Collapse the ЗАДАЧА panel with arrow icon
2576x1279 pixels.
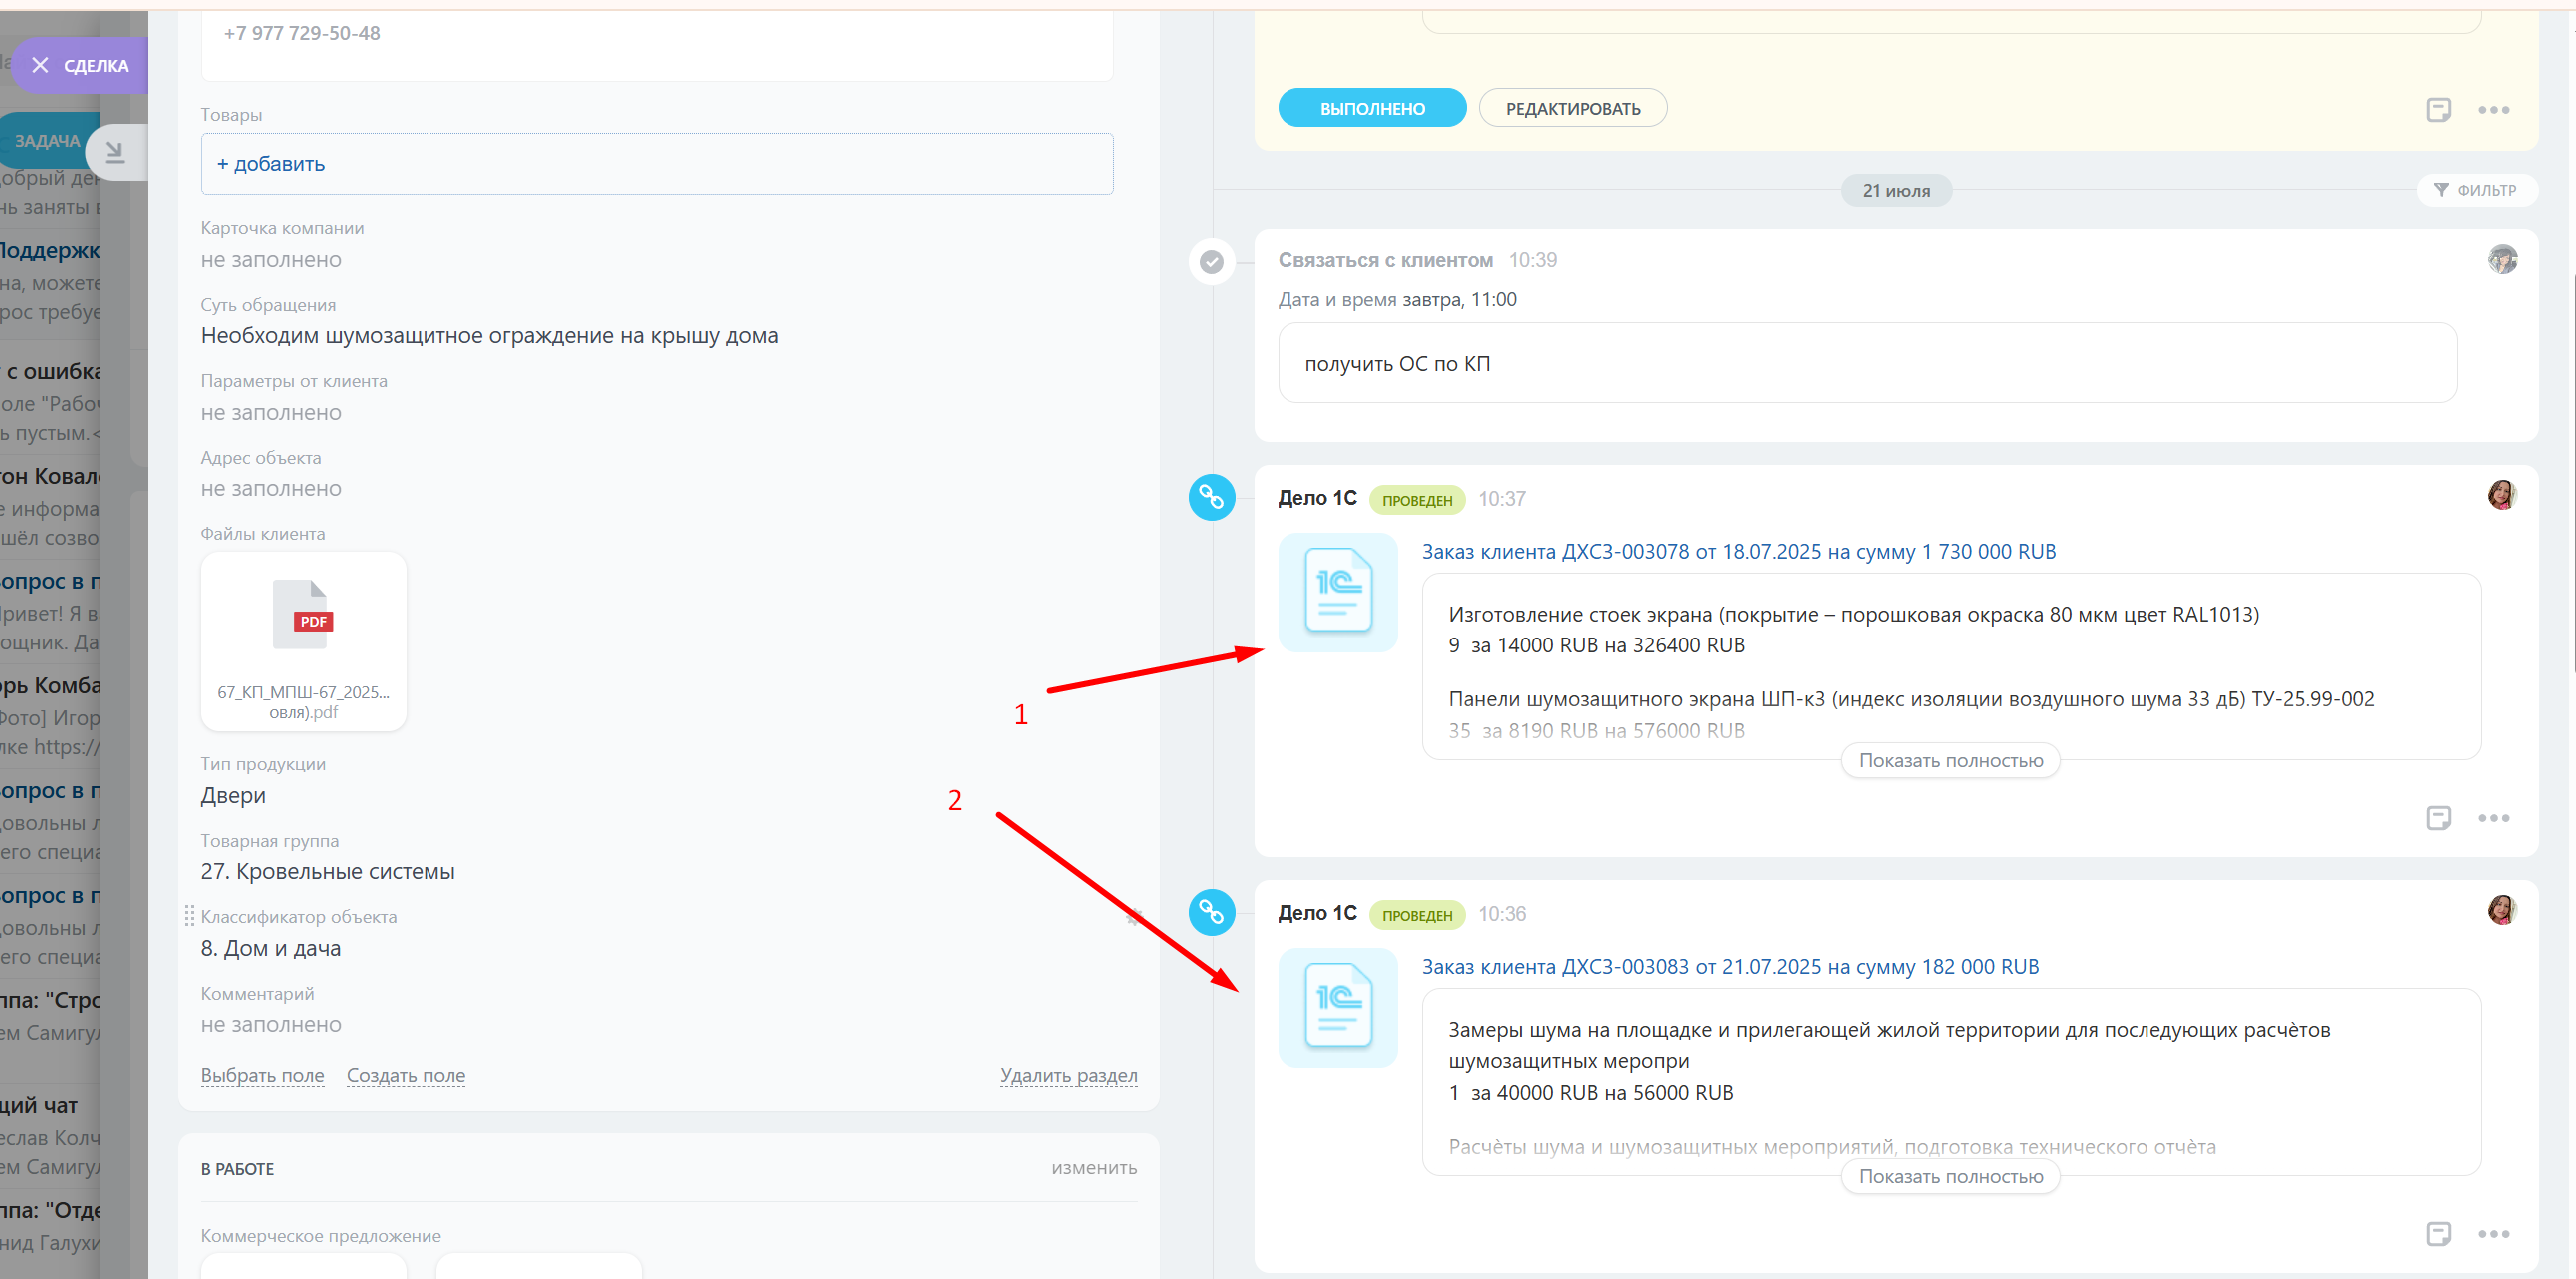(115, 152)
